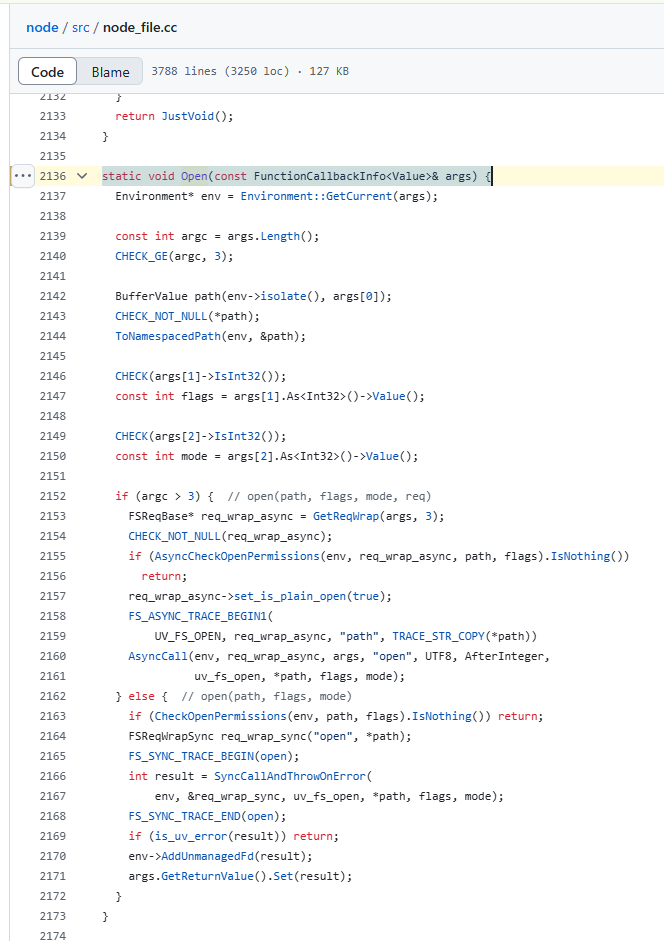Screen dimensions: 664x941
Task: Click CHECK_NOT_NULL on line 2143
Action: [x=161, y=316]
